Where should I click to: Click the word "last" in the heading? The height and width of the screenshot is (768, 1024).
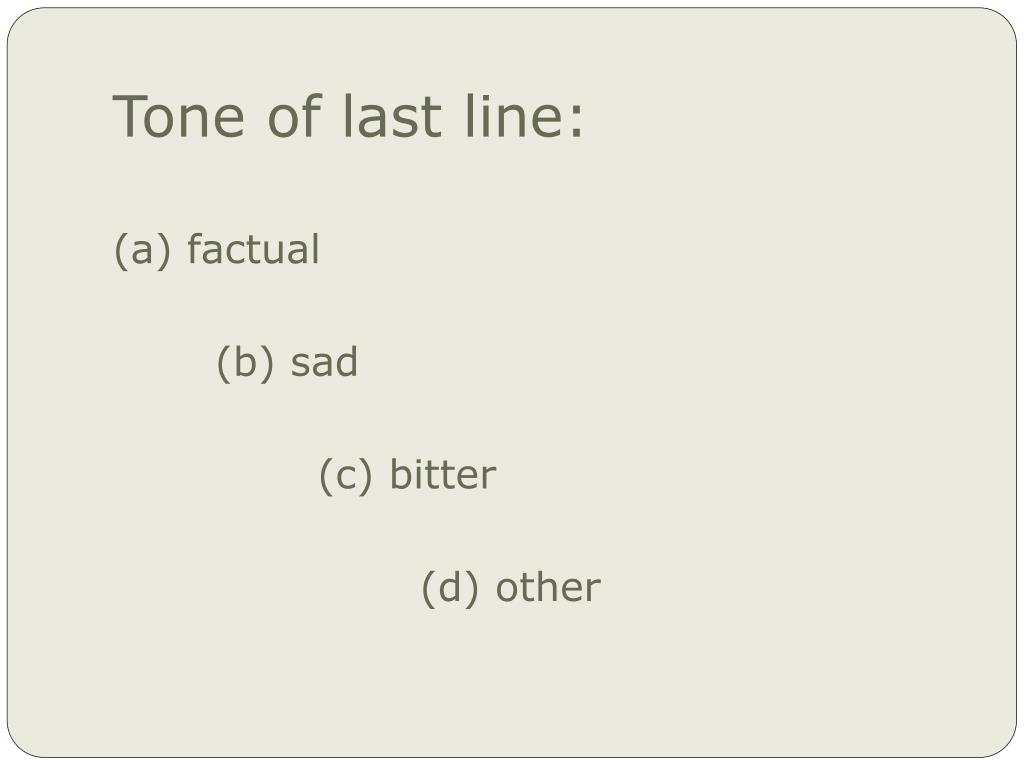click(x=392, y=115)
